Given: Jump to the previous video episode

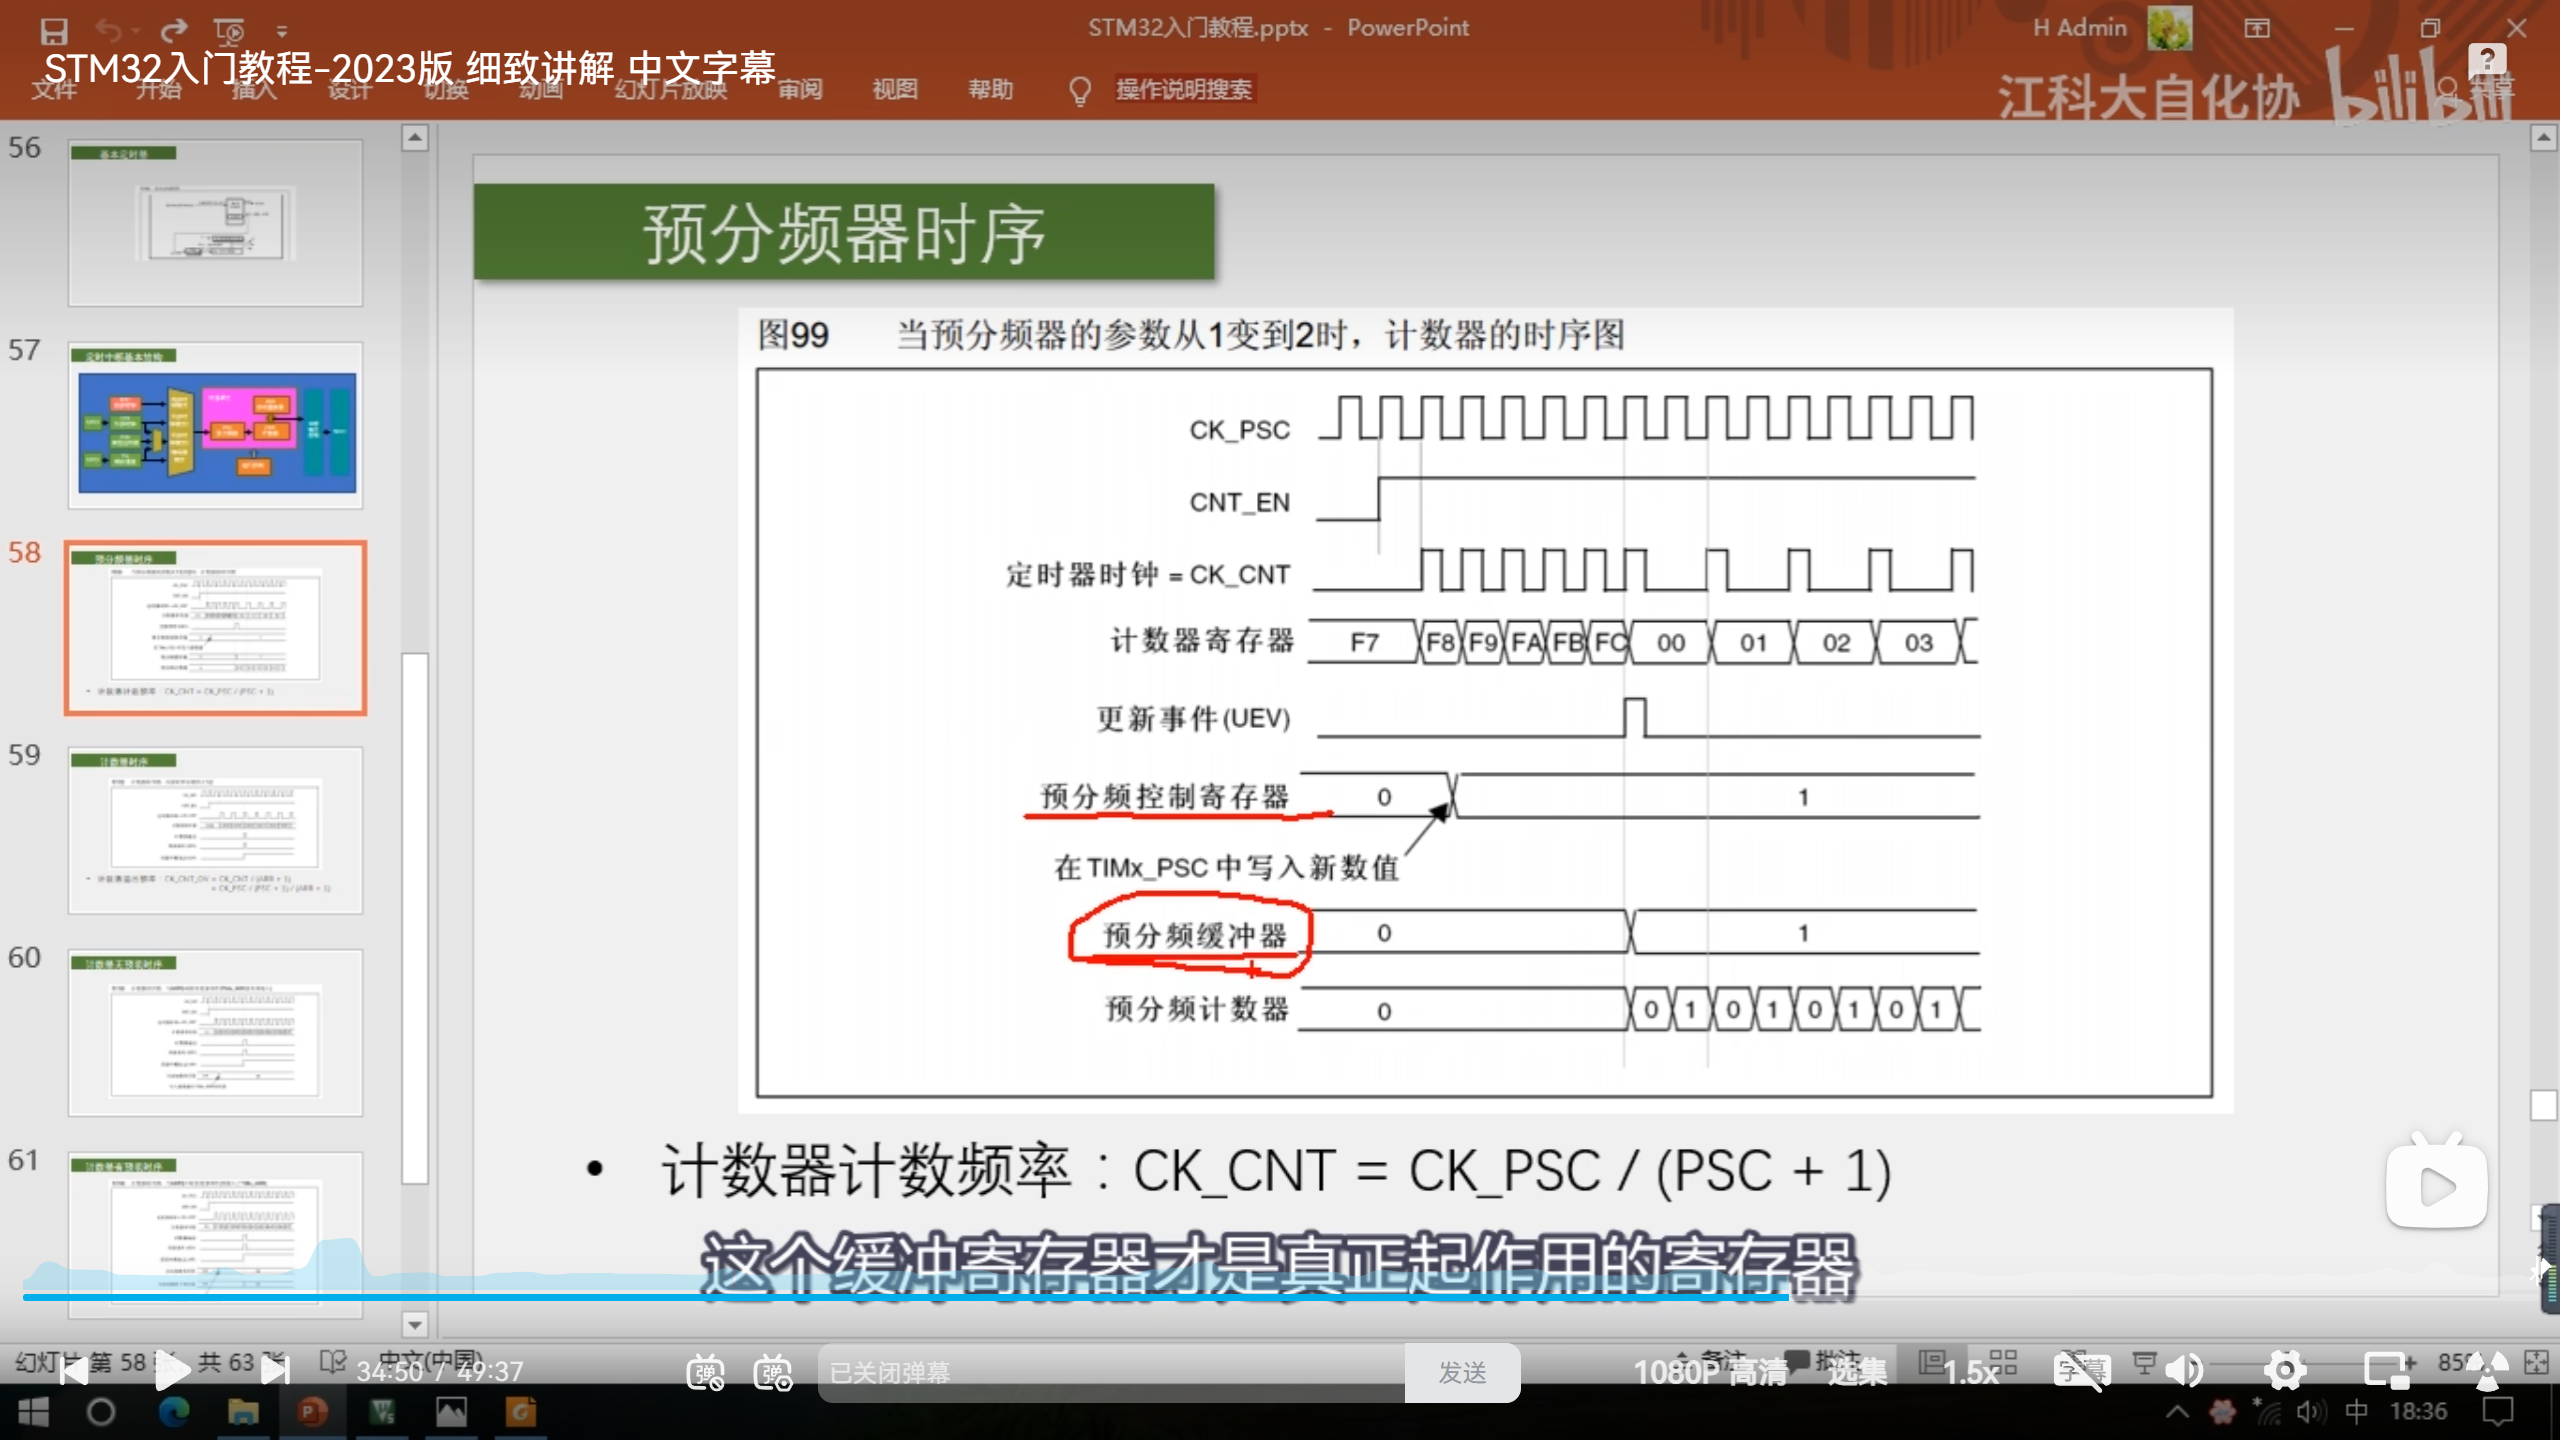Looking at the screenshot, I should tap(73, 1370).
